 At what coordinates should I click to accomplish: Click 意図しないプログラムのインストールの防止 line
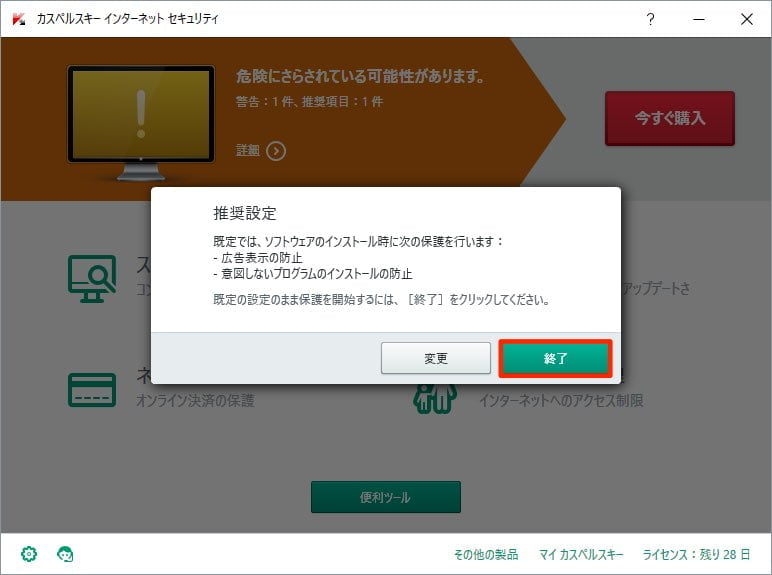click(313, 274)
